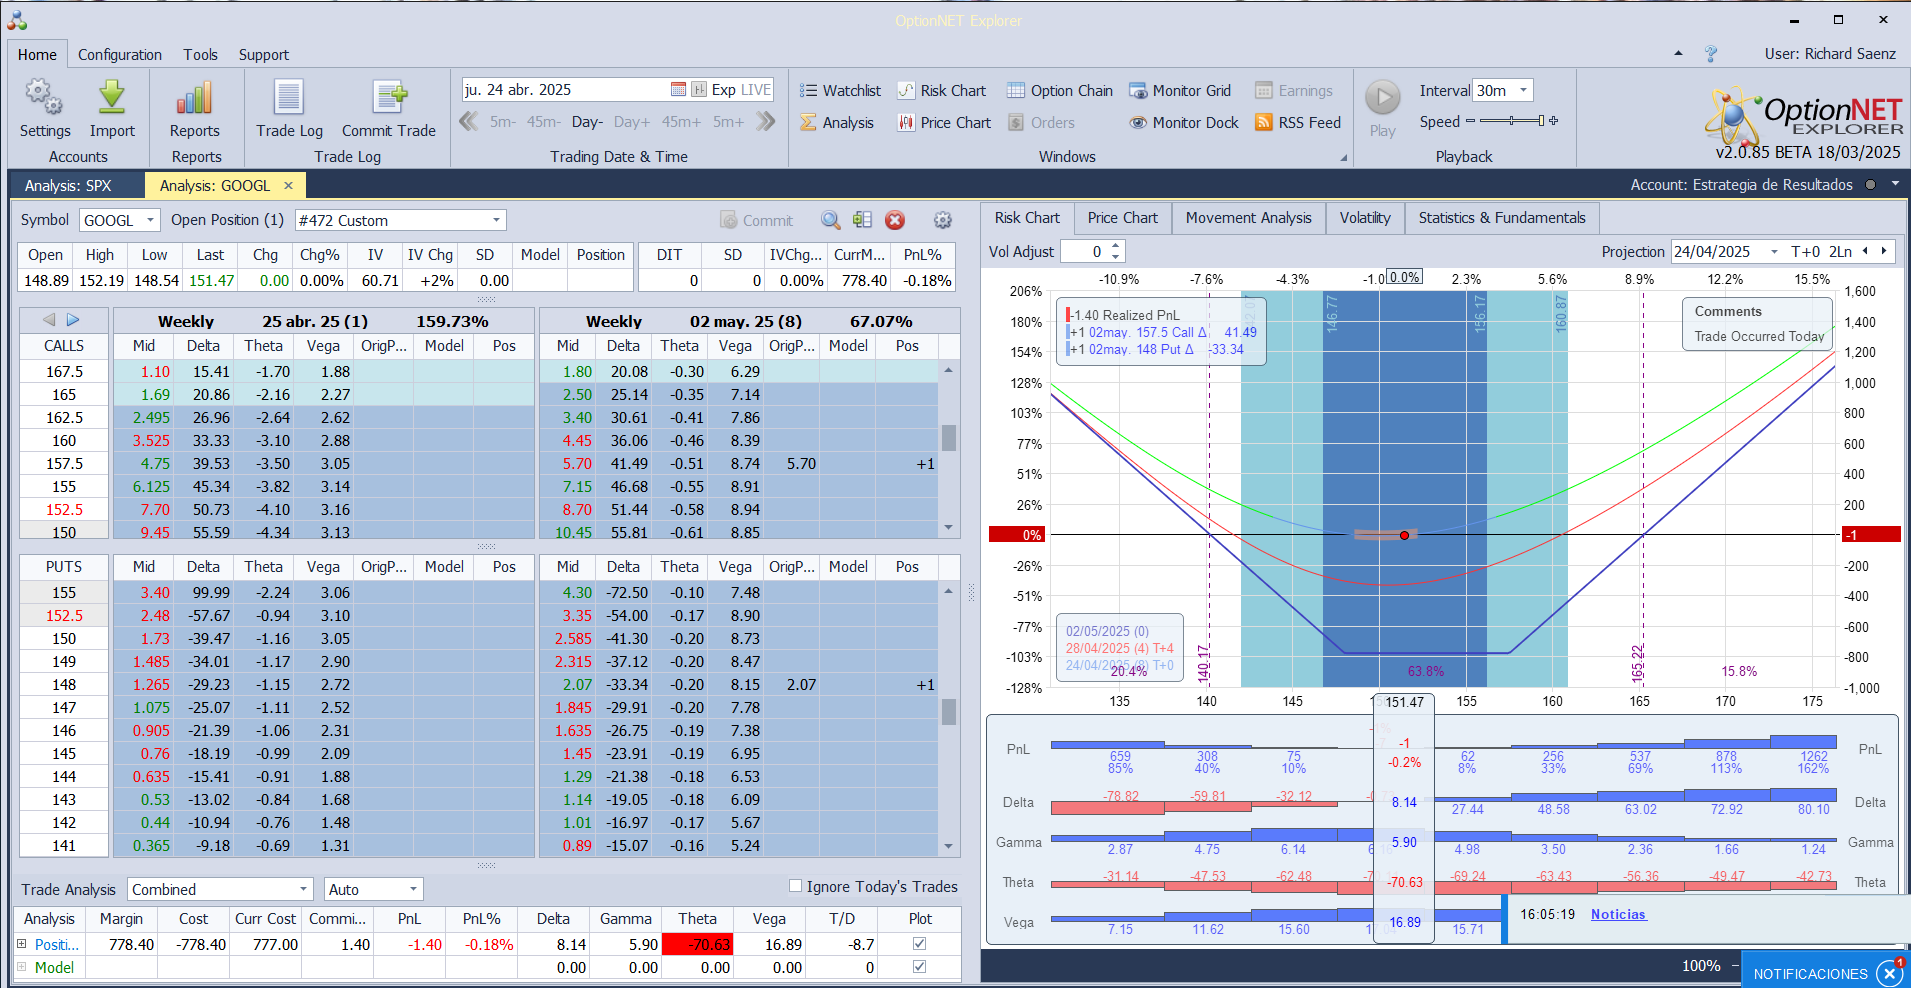Toggle Ignore Today's Trades checkbox

point(796,886)
